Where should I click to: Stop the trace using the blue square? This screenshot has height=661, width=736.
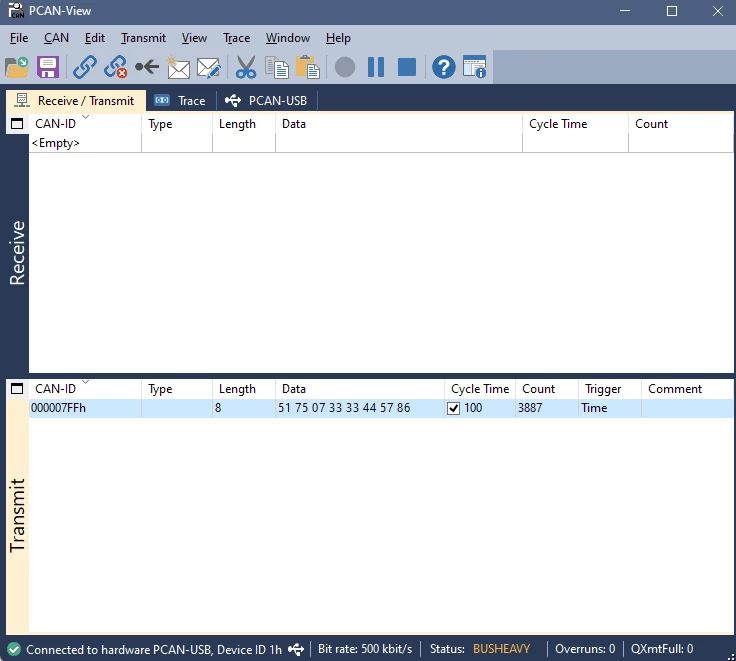point(407,67)
